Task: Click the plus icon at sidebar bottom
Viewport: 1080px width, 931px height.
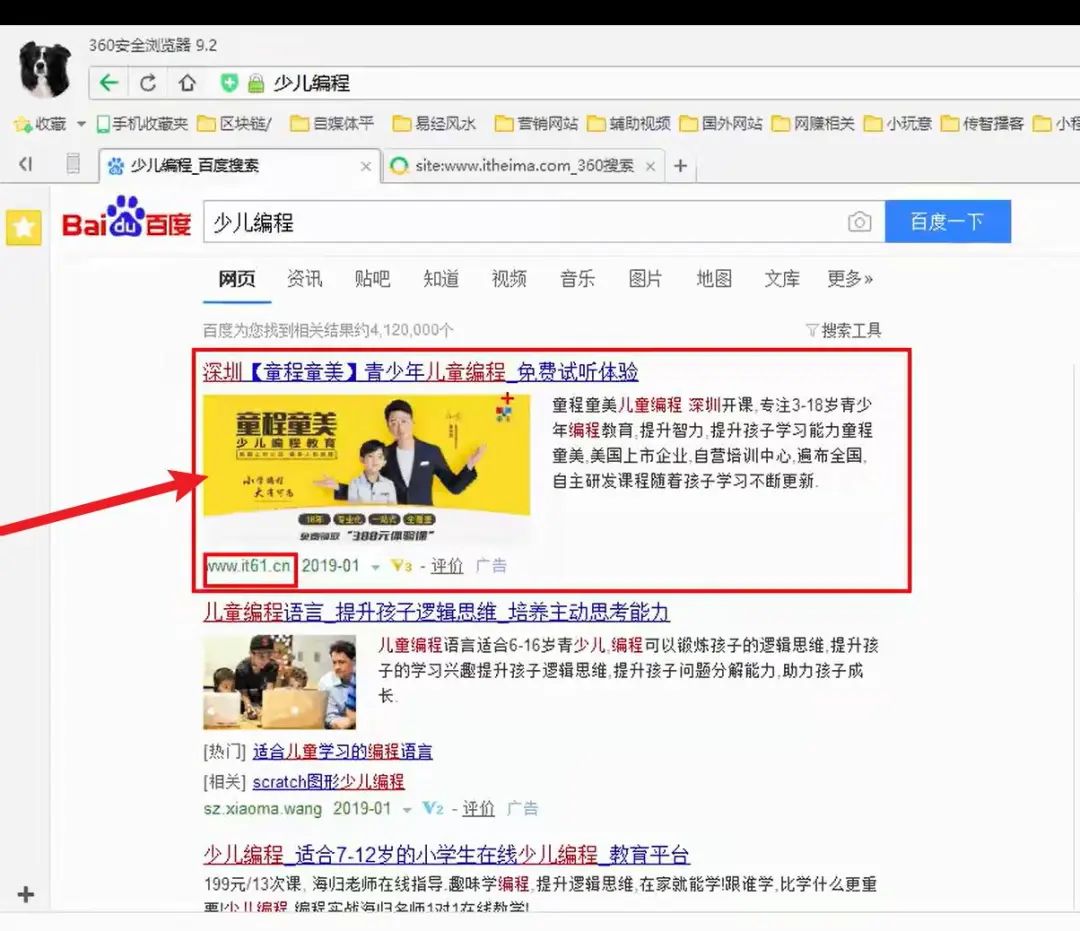Action: pyautogui.click(x=25, y=895)
